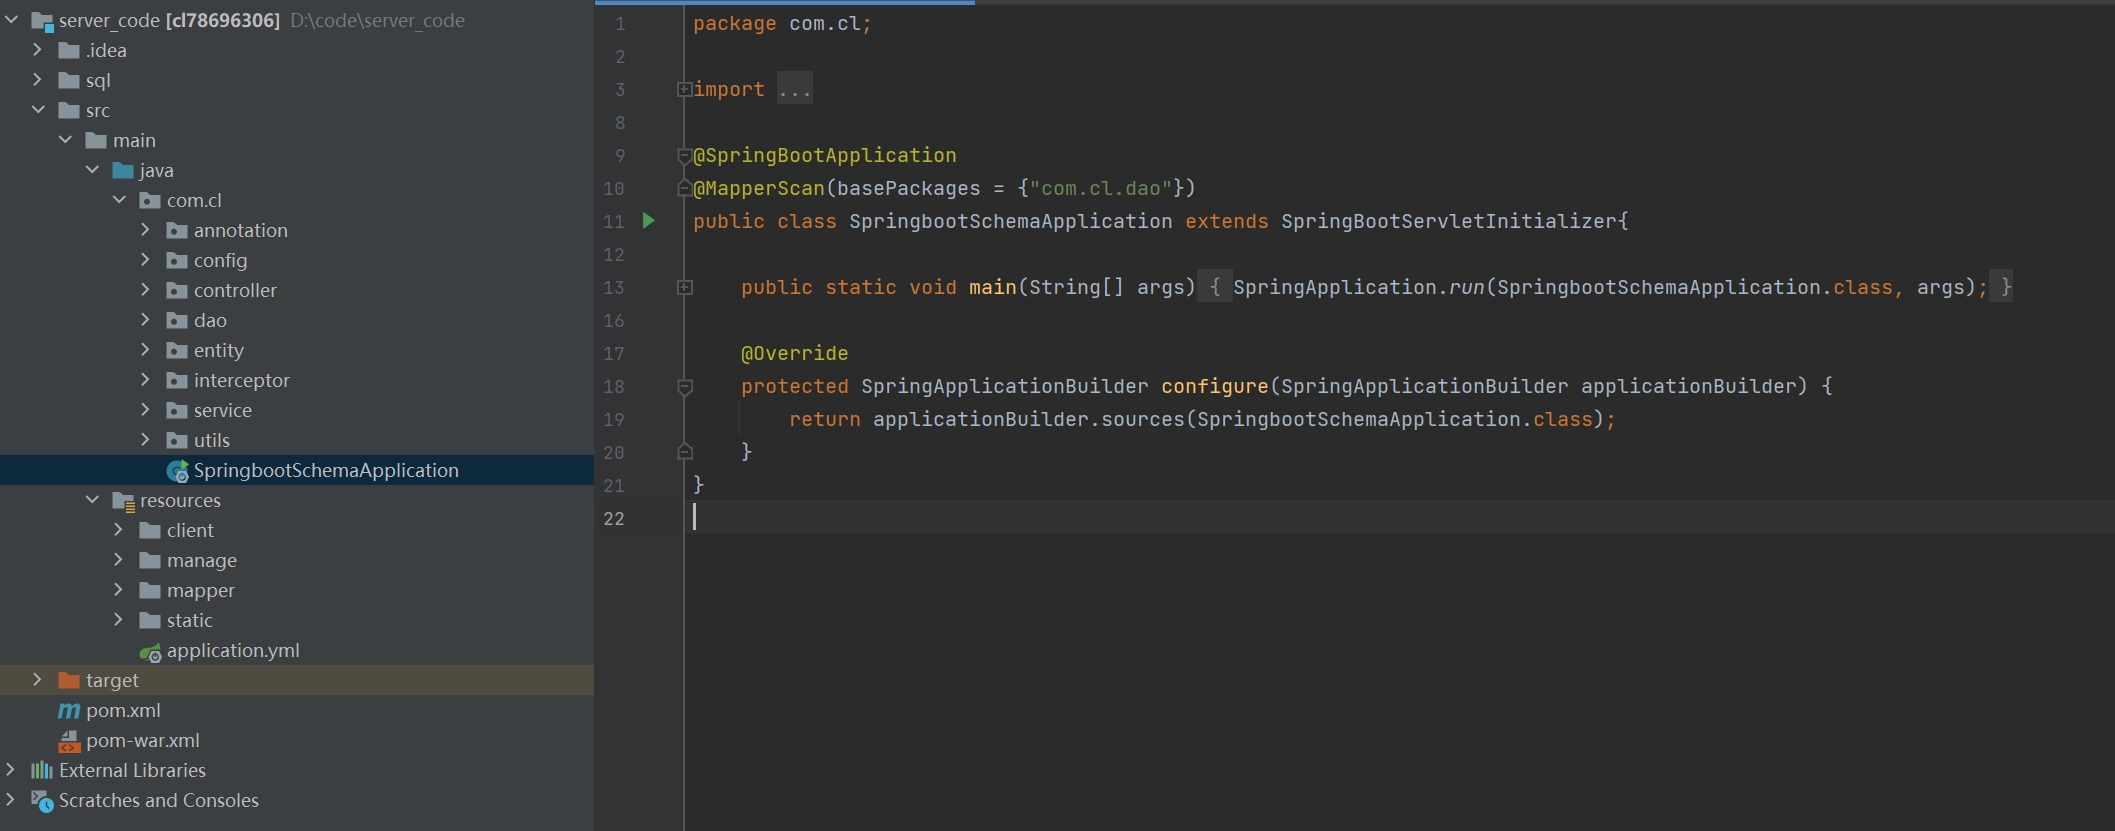Expand the dao package arrow

(x=145, y=319)
